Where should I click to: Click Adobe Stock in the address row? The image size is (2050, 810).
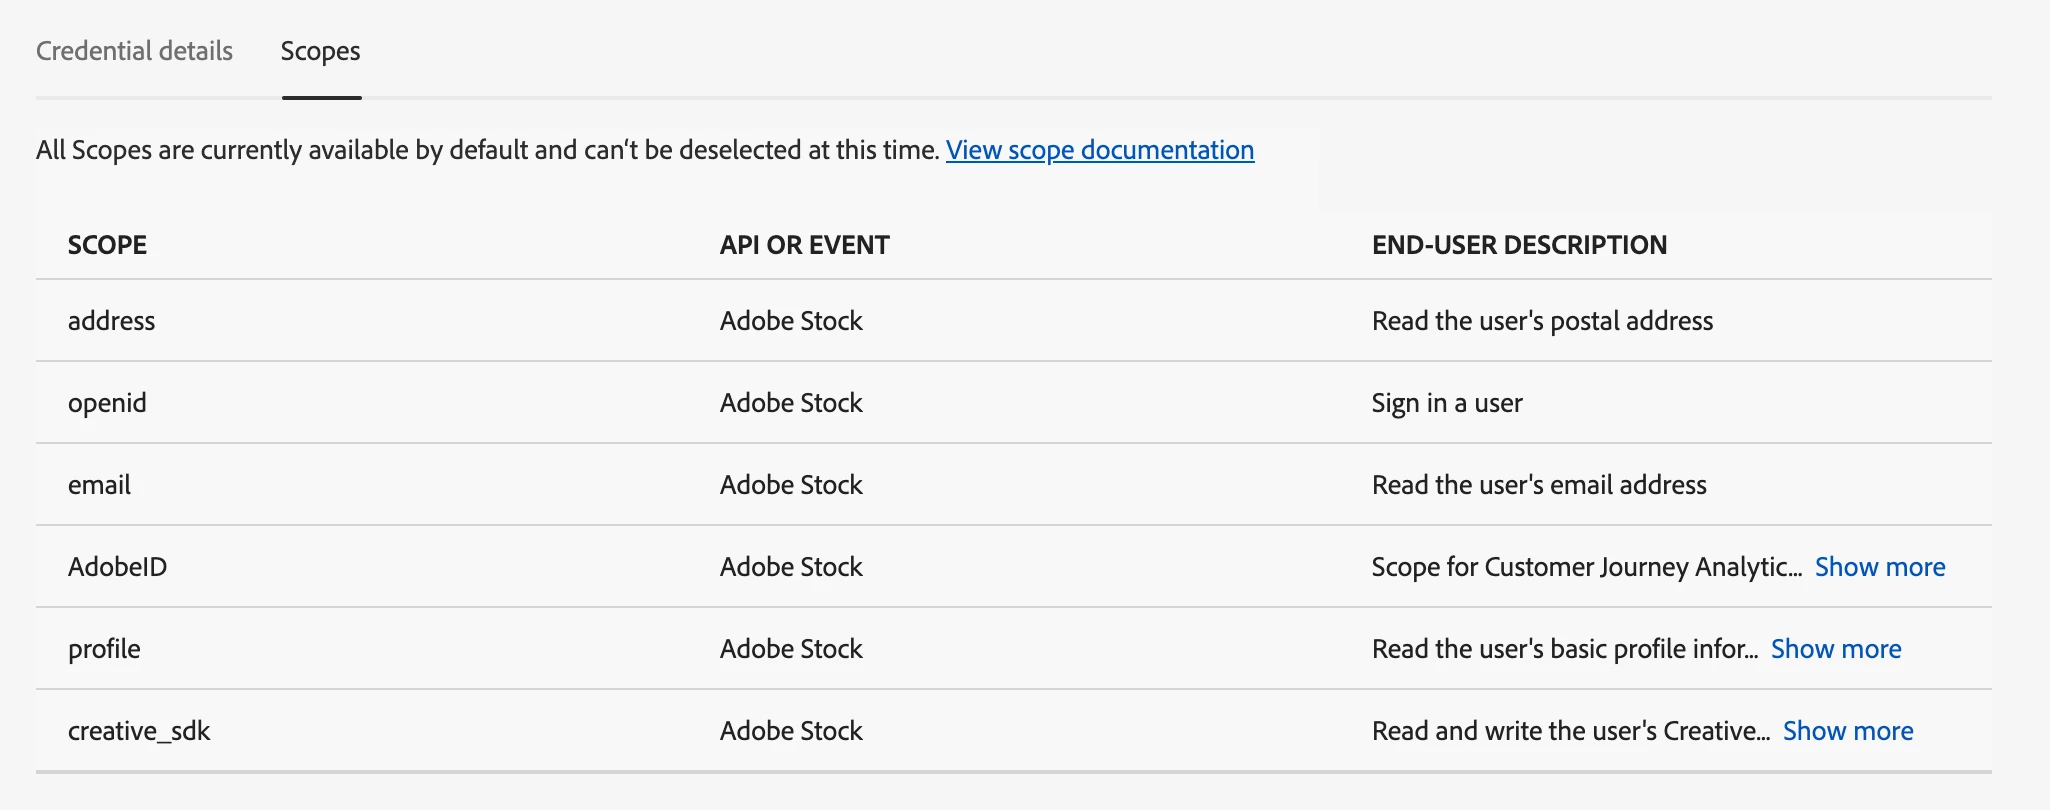pyautogui.click(x=790, y=321)
